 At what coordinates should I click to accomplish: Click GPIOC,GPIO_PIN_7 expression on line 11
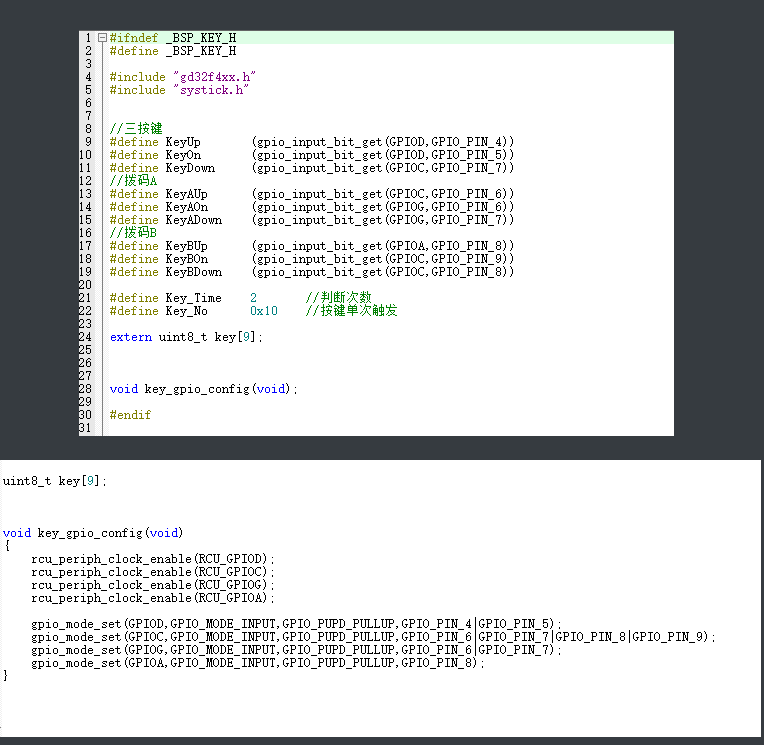(445, 168)
